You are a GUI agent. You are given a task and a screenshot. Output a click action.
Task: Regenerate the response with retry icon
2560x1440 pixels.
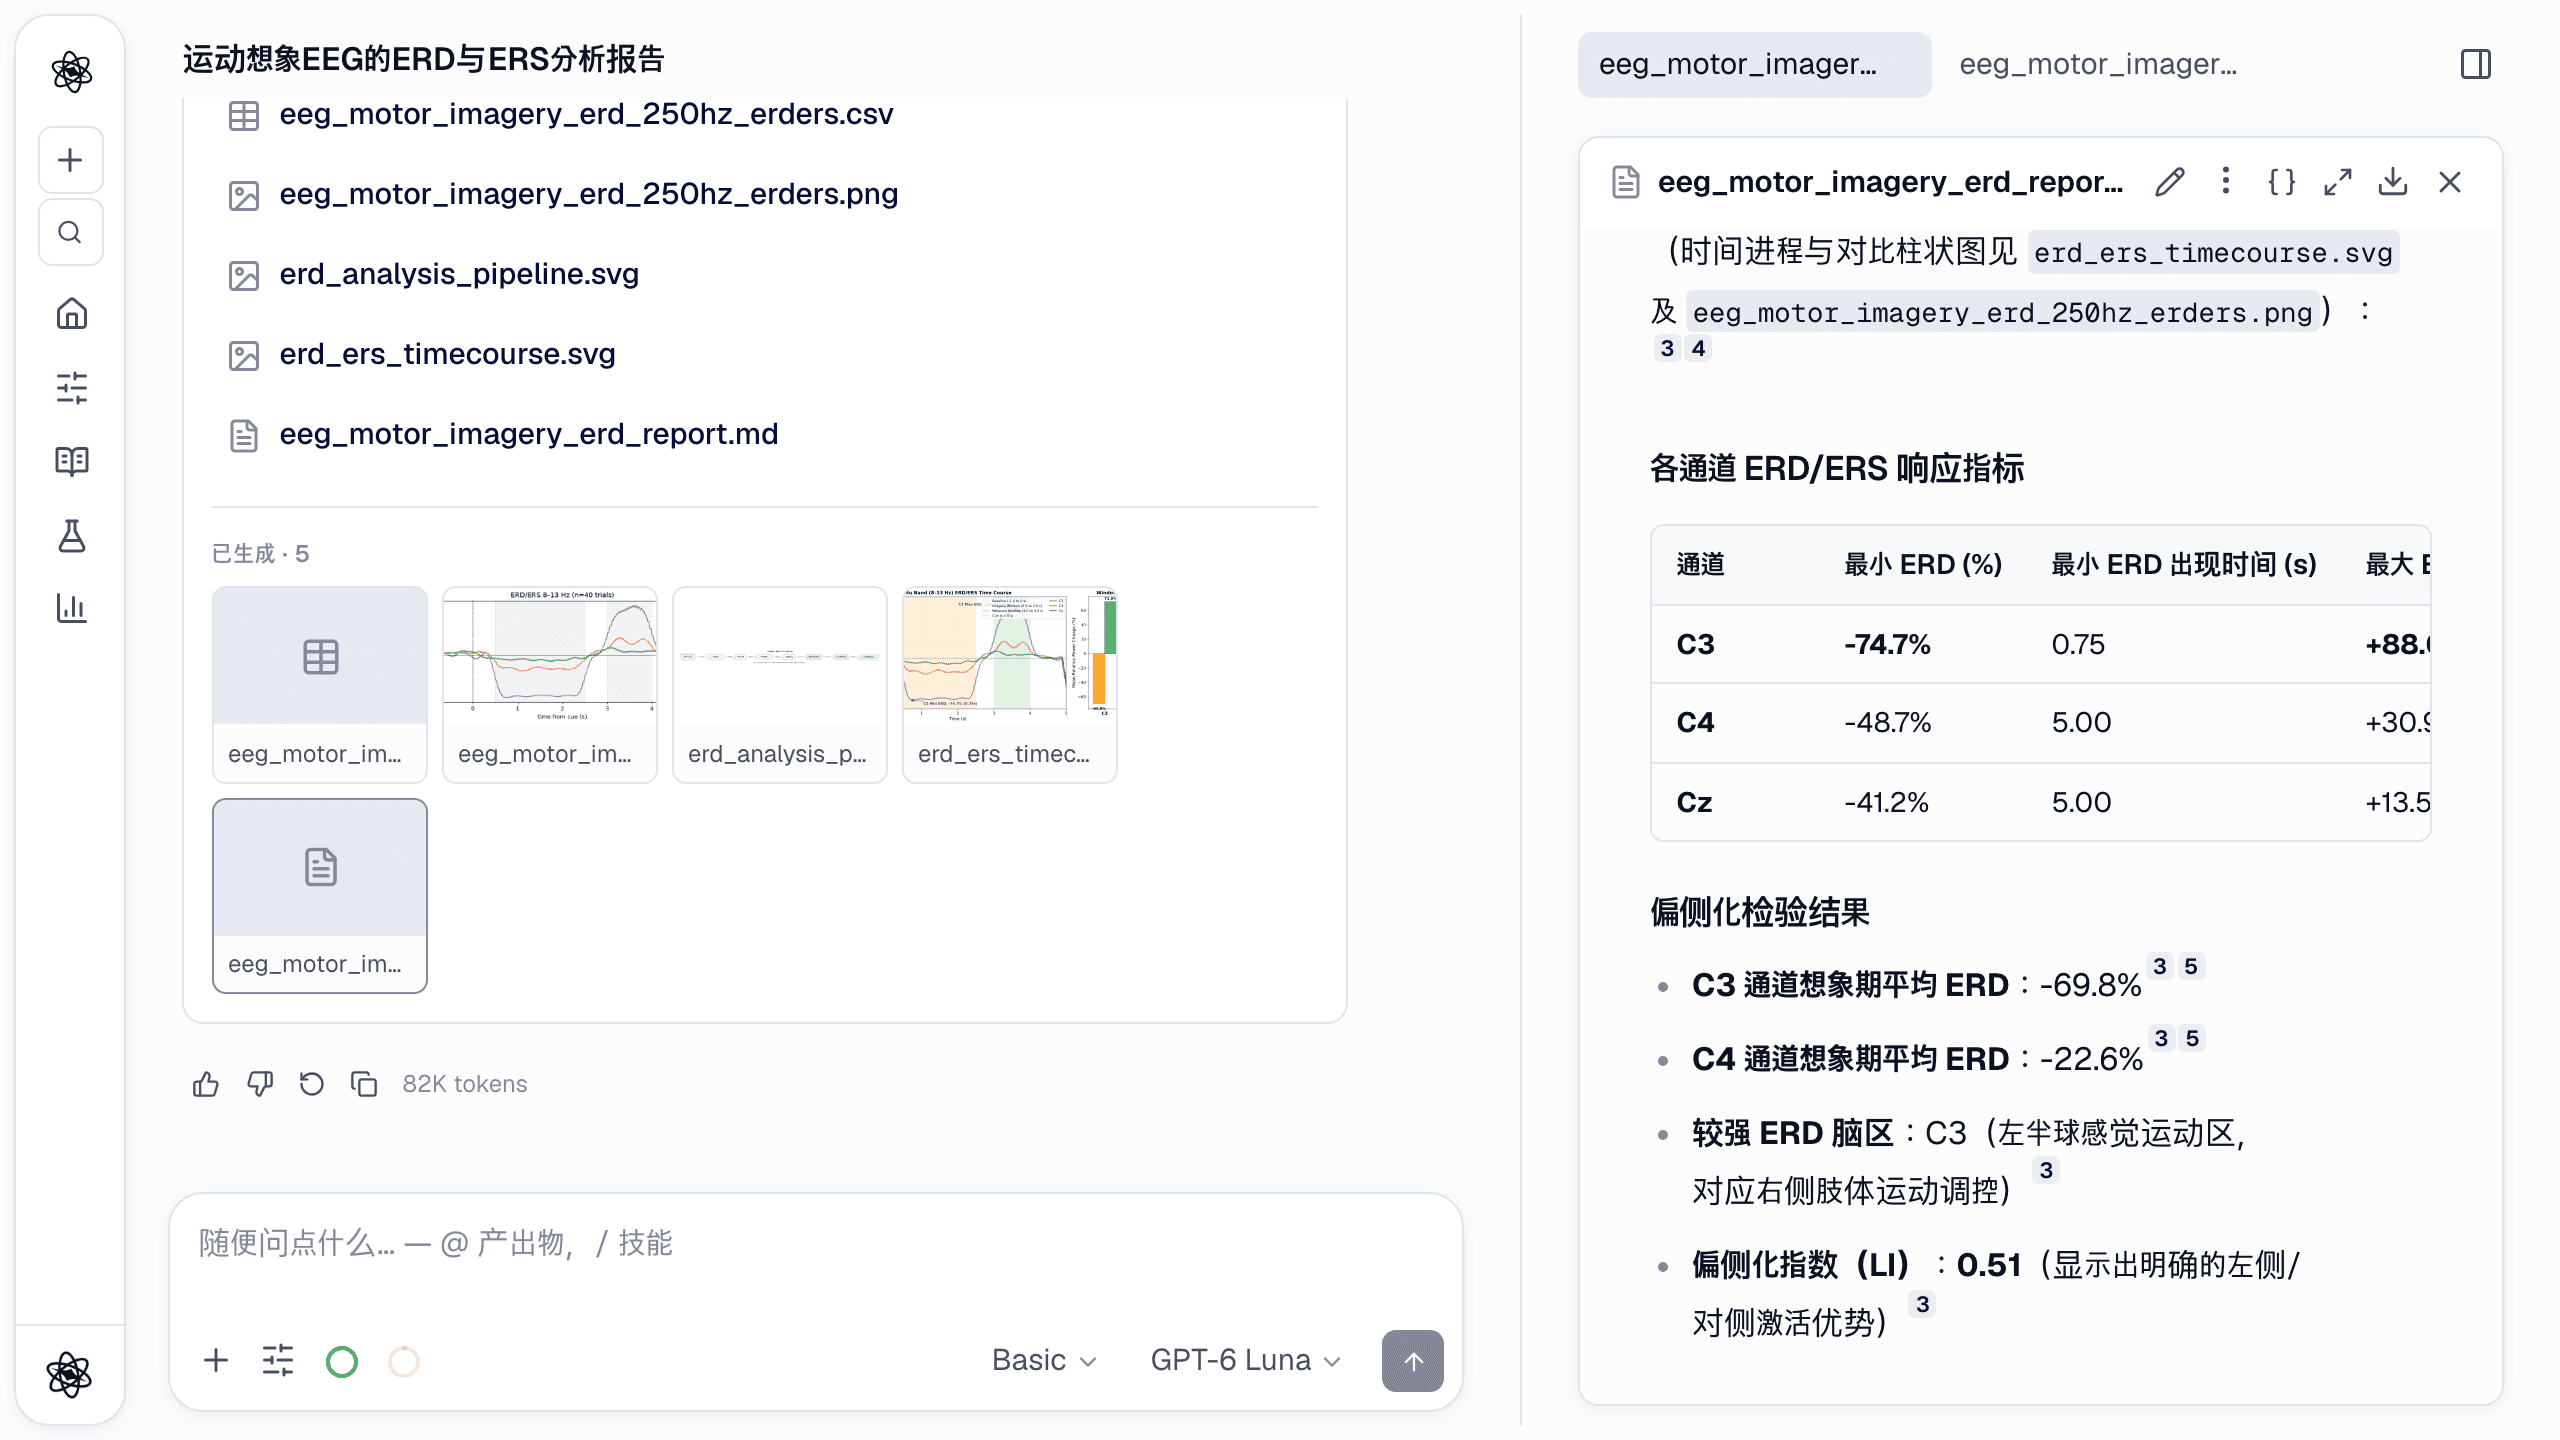312,1084
